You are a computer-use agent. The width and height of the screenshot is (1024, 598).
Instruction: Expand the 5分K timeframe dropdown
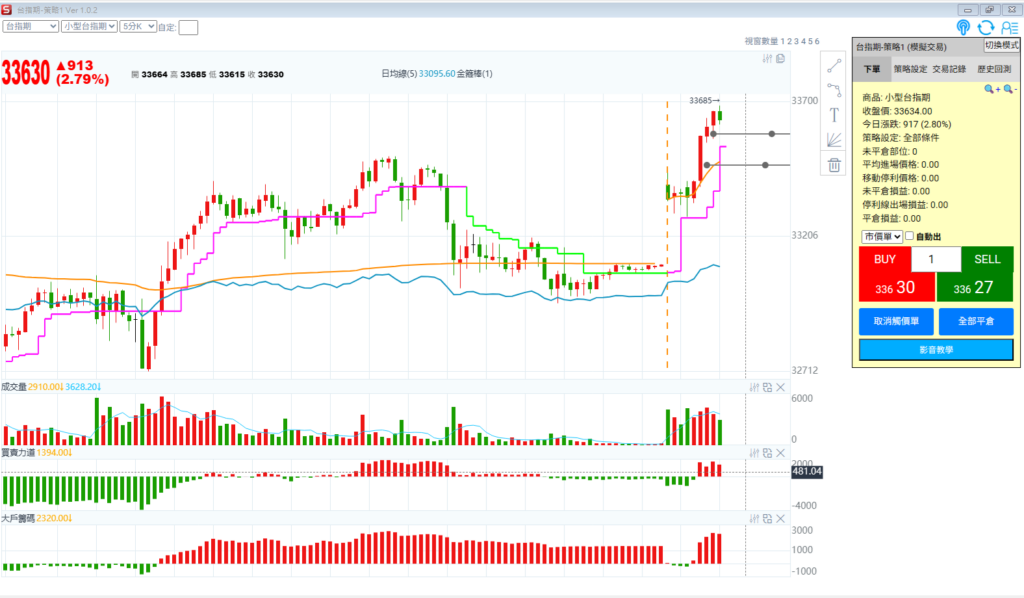coord(138,27)
